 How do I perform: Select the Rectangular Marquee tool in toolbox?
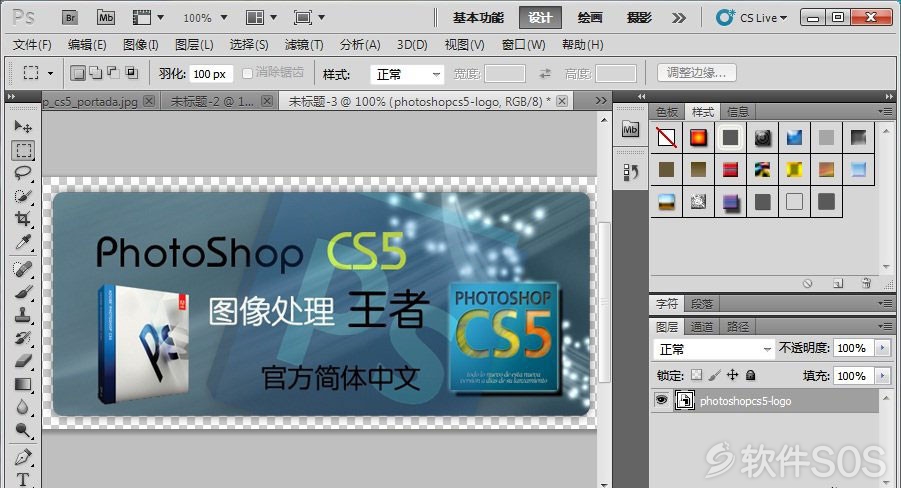point(23,151)
